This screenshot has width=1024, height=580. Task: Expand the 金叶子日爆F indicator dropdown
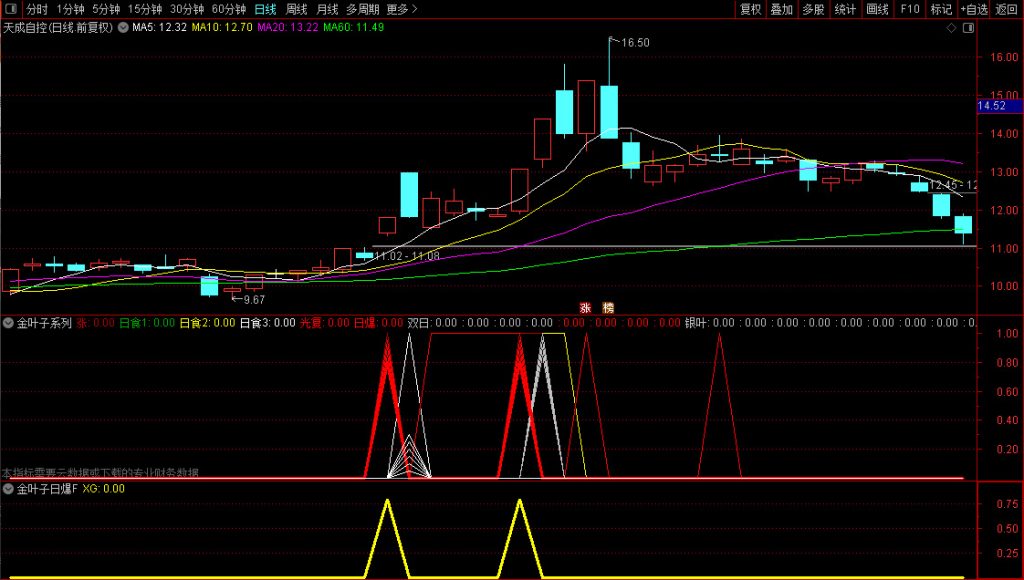[x=9, y=489]
